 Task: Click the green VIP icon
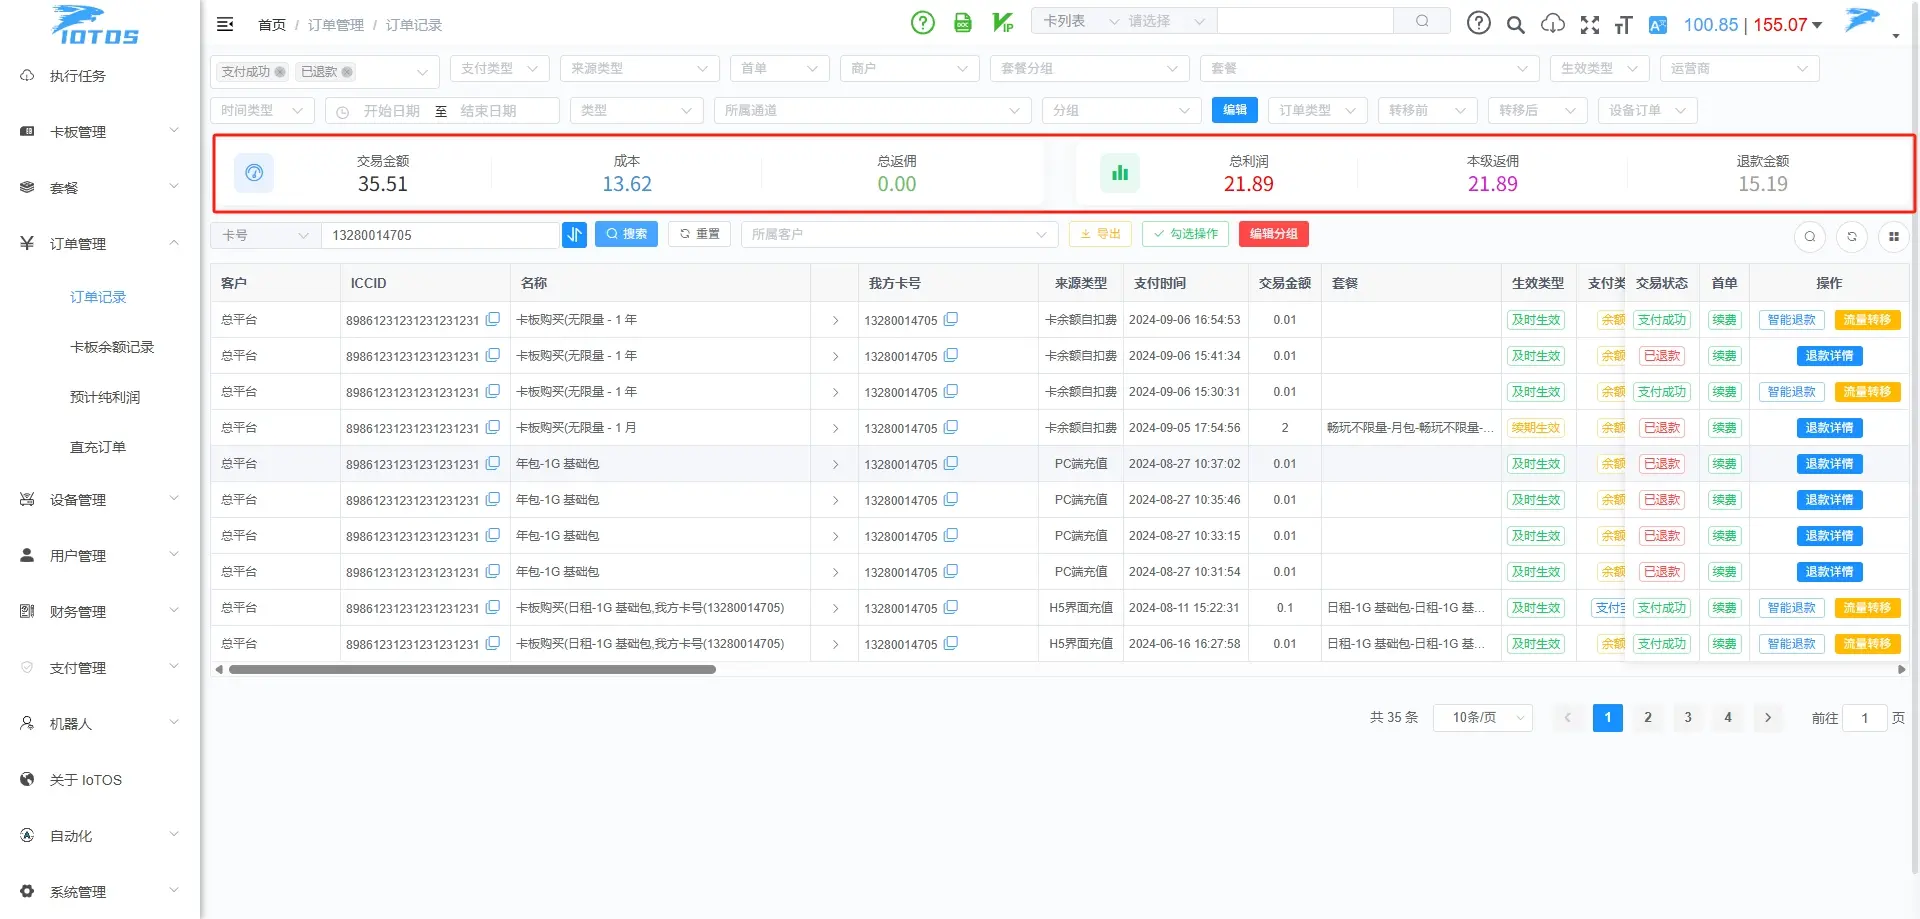coord(1002,22)
